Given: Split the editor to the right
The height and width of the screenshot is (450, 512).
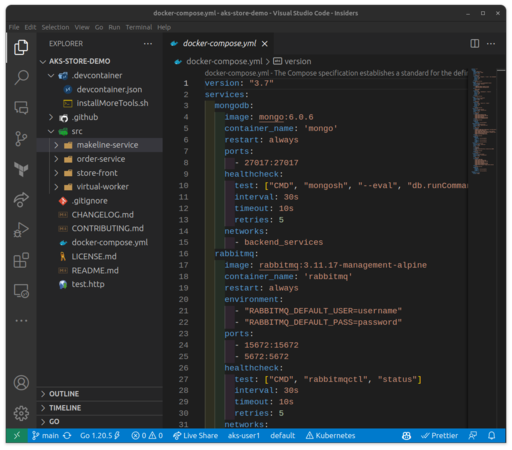Looking at the screenshot, I should point(475,44).
